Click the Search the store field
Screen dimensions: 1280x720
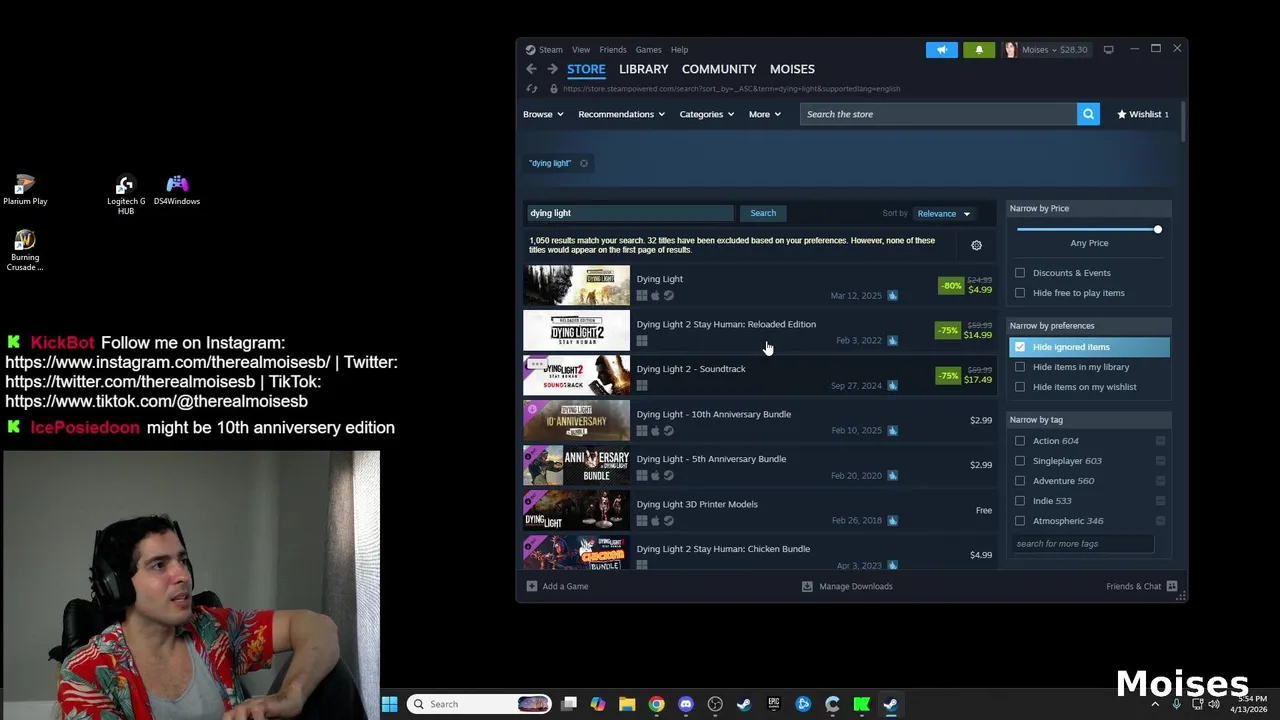(x=938, y=114)
